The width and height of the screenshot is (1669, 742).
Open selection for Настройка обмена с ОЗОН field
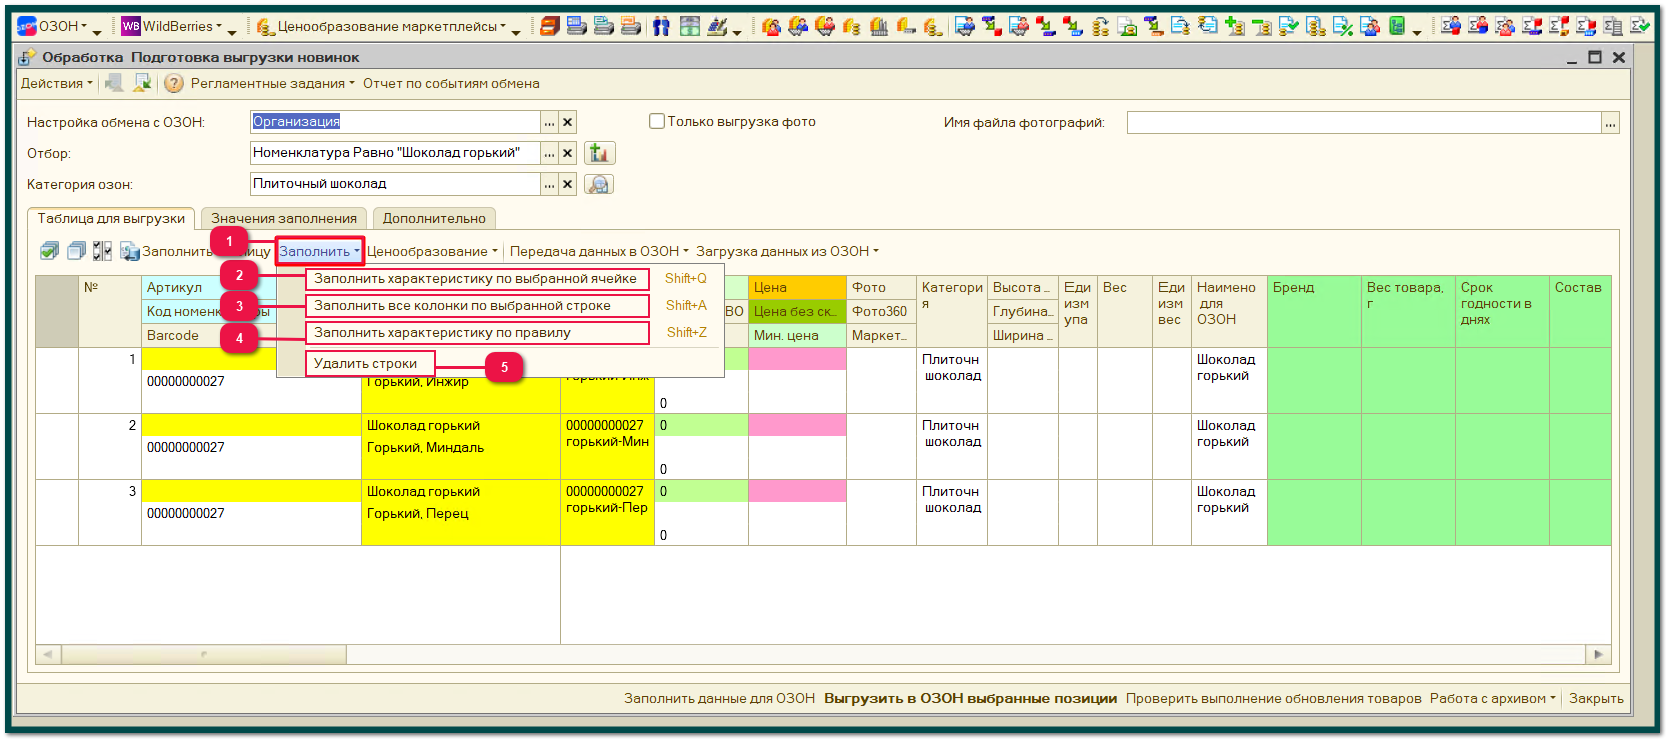click(549, 122)
